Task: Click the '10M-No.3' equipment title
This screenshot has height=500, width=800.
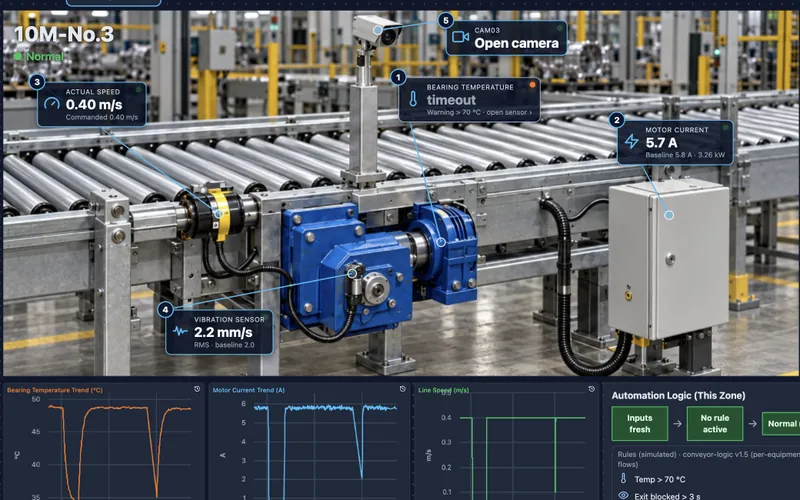Action: click(64, 34)
